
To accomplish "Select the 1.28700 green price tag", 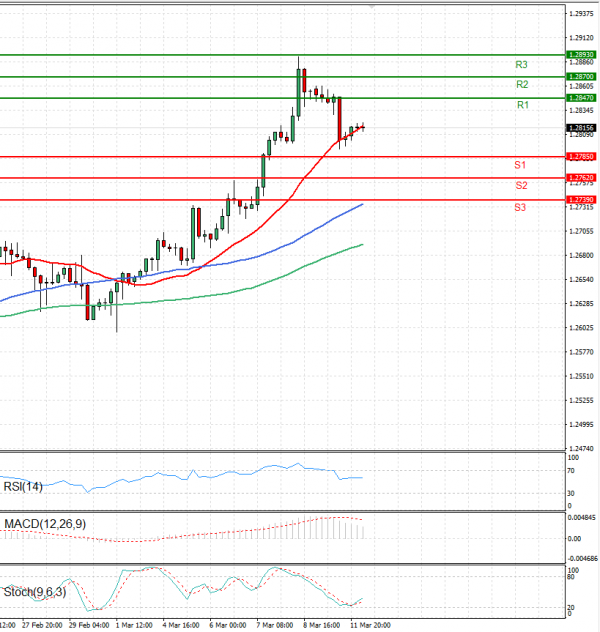I will (581, 76).
